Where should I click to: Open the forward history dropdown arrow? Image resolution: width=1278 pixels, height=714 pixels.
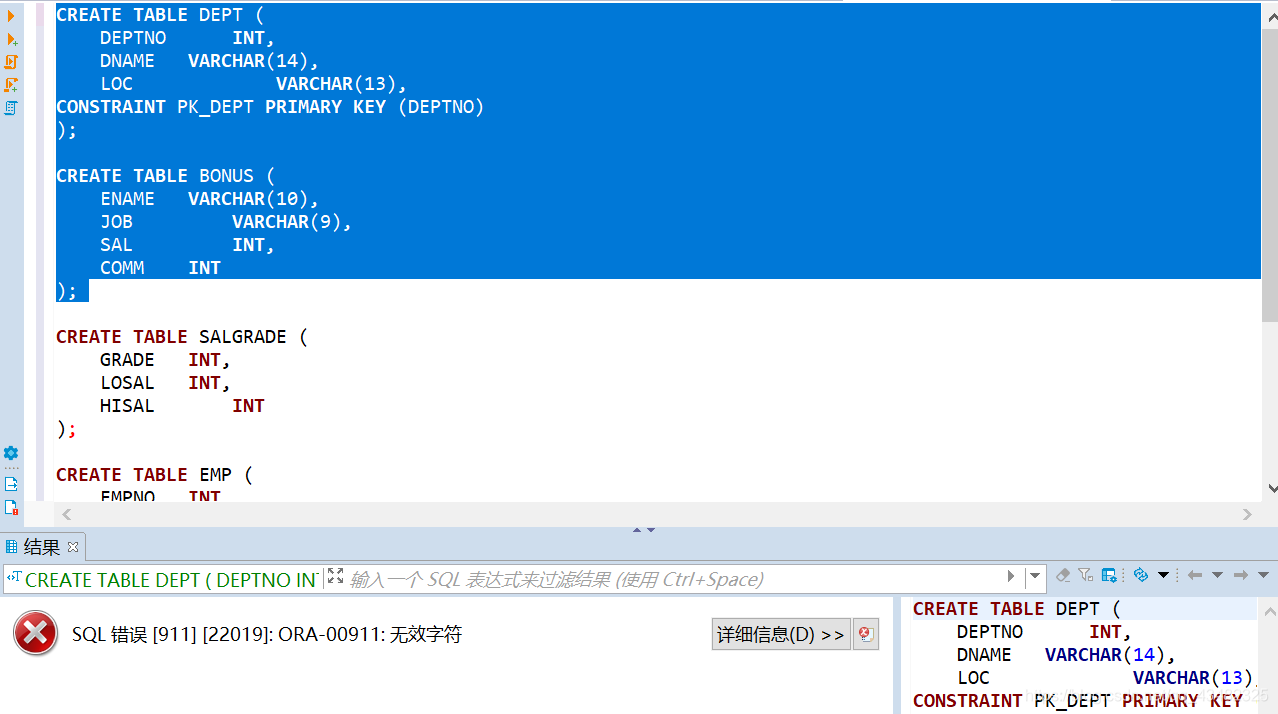tap(1263, 575)
